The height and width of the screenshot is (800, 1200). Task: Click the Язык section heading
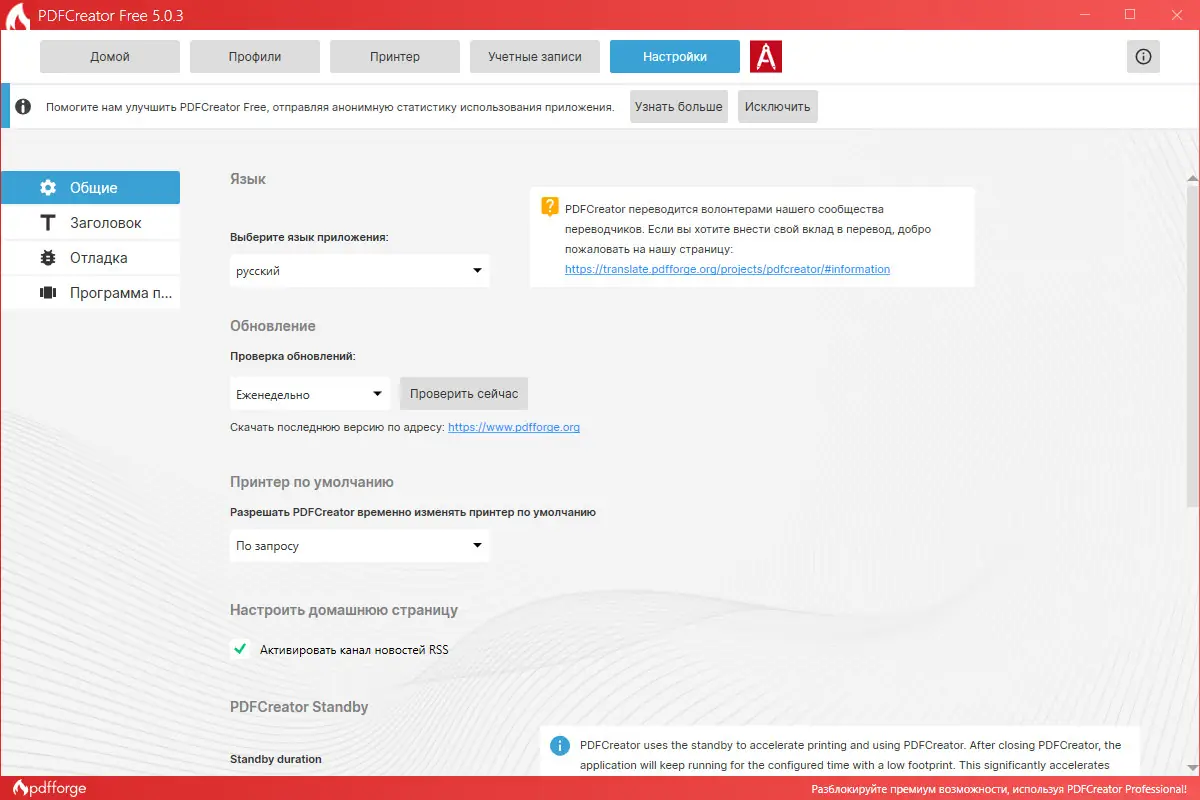(x=248, y=179)
